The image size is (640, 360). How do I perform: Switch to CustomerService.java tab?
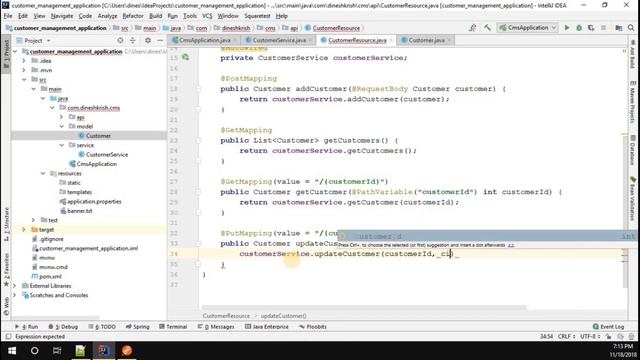[279, 40]
